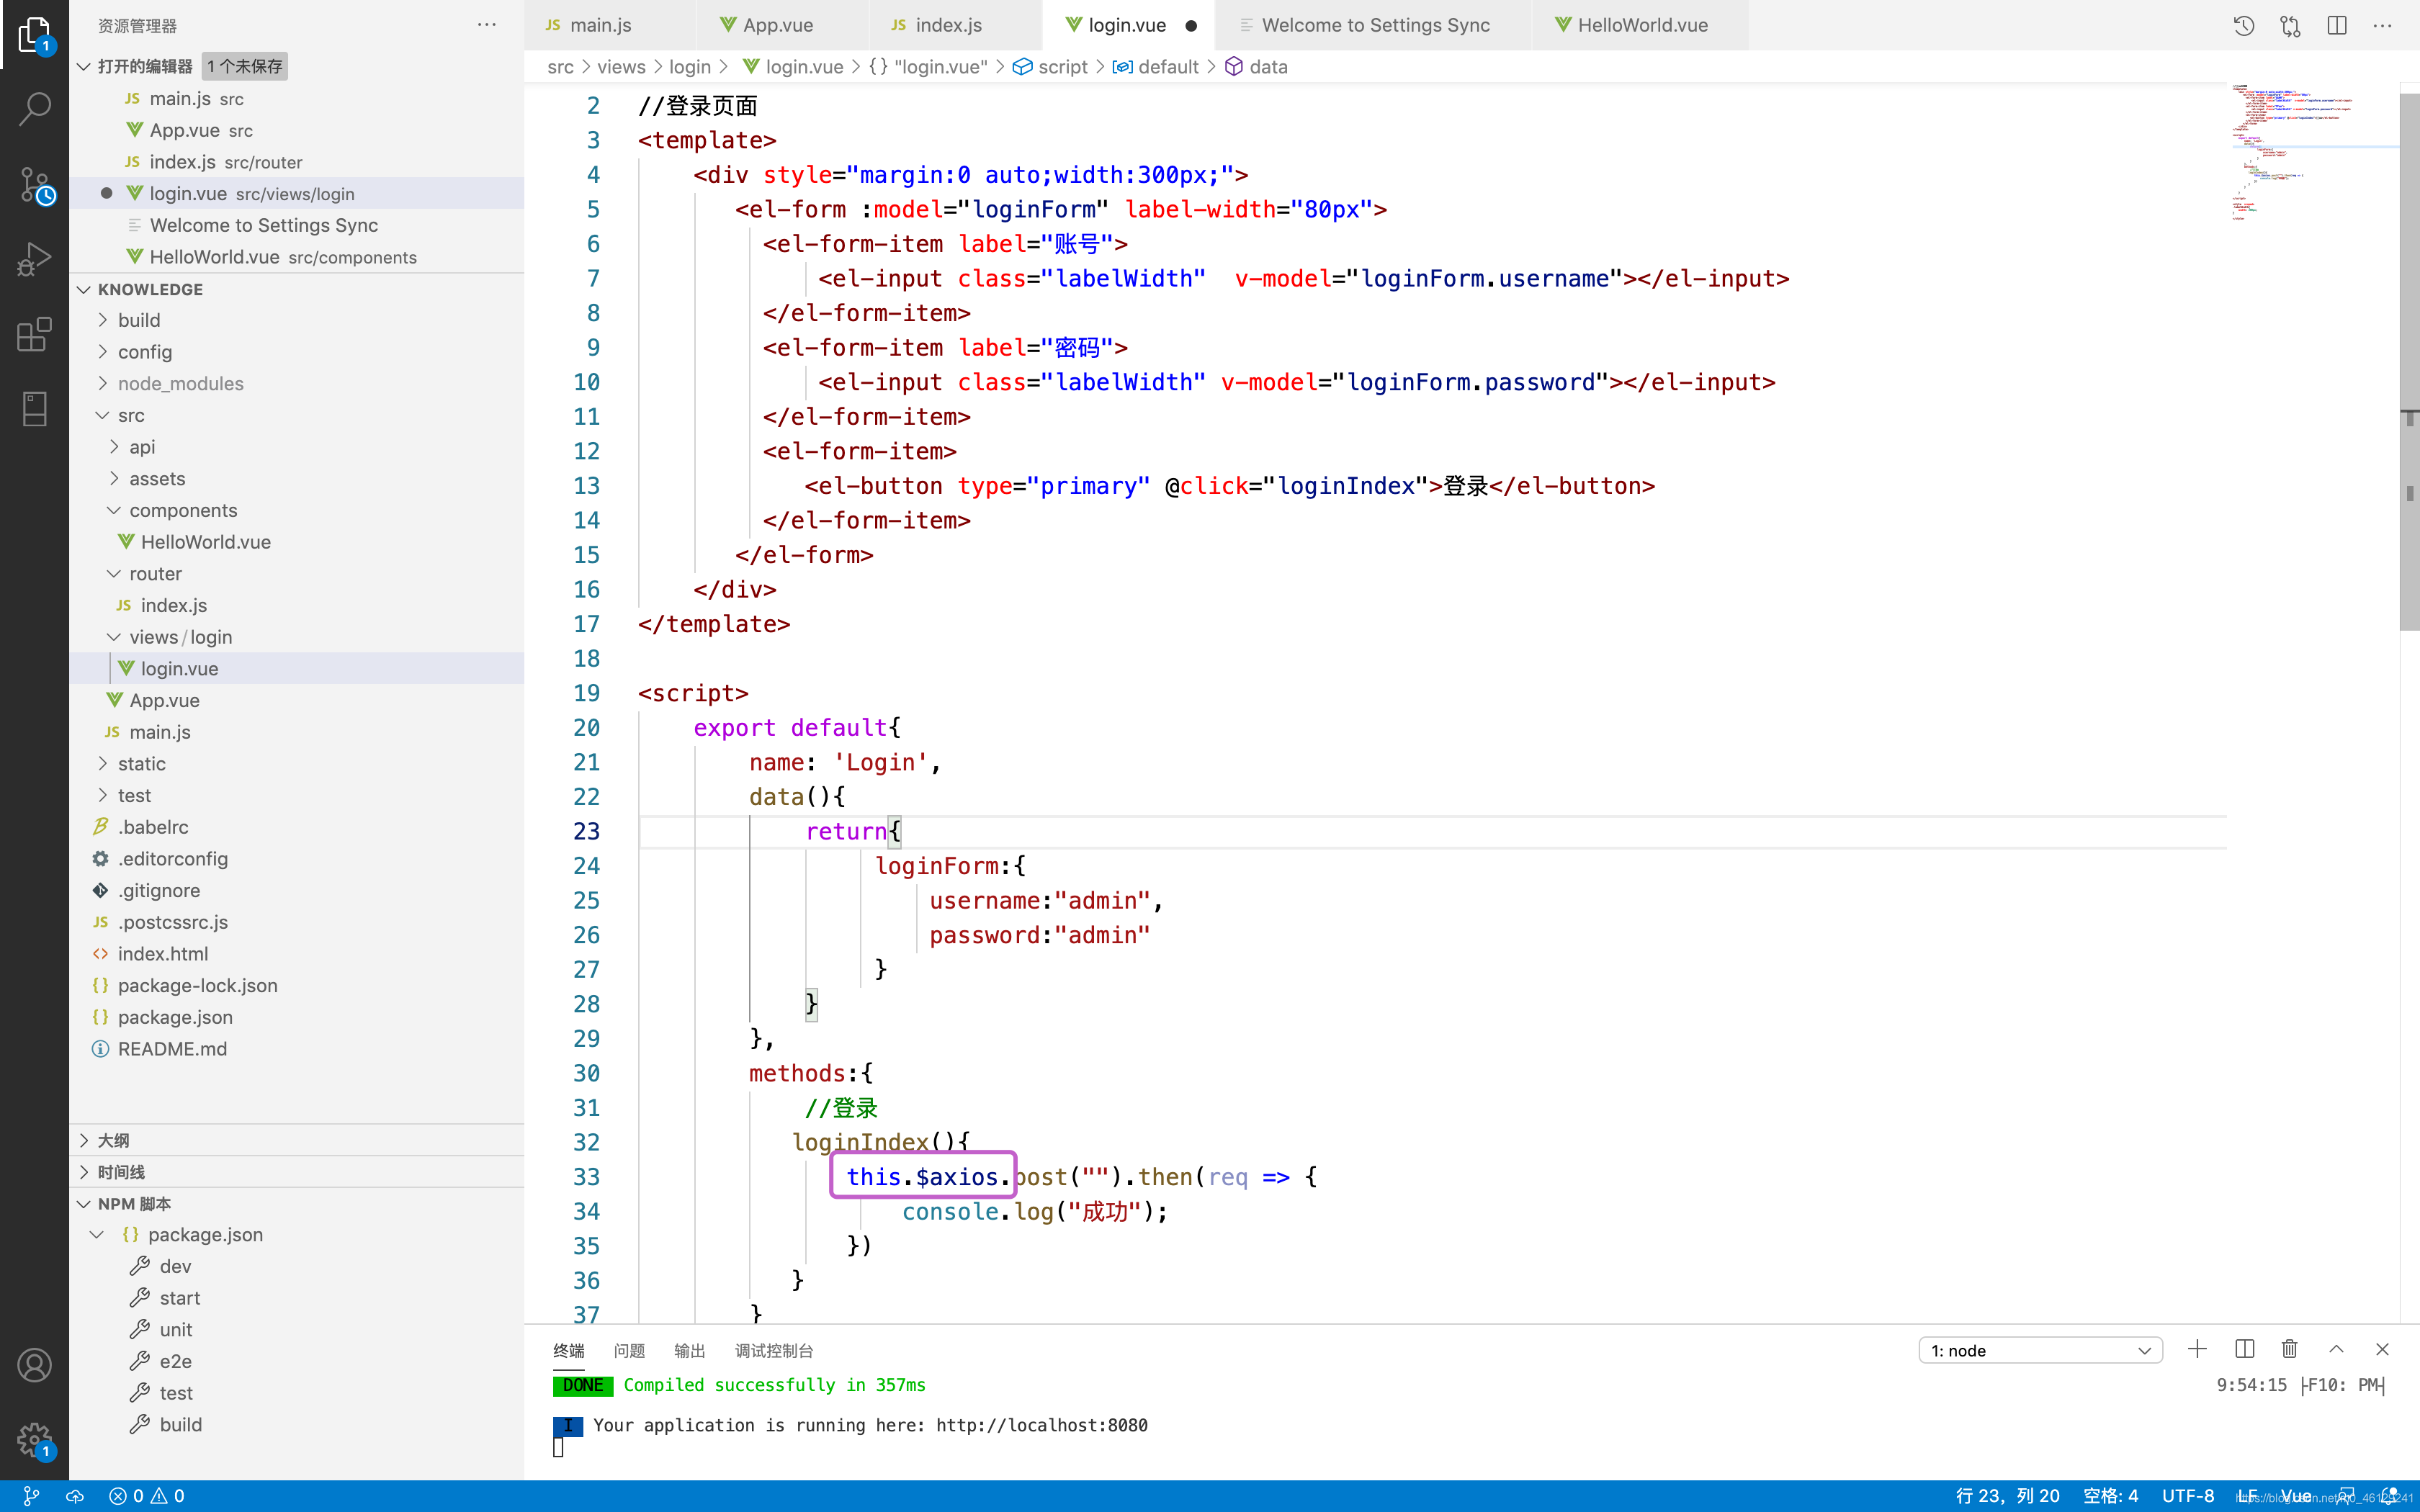2420x1512 pixels.
Task: Kill the terminal with trash icon
Action: [x=2290, y=1349]
